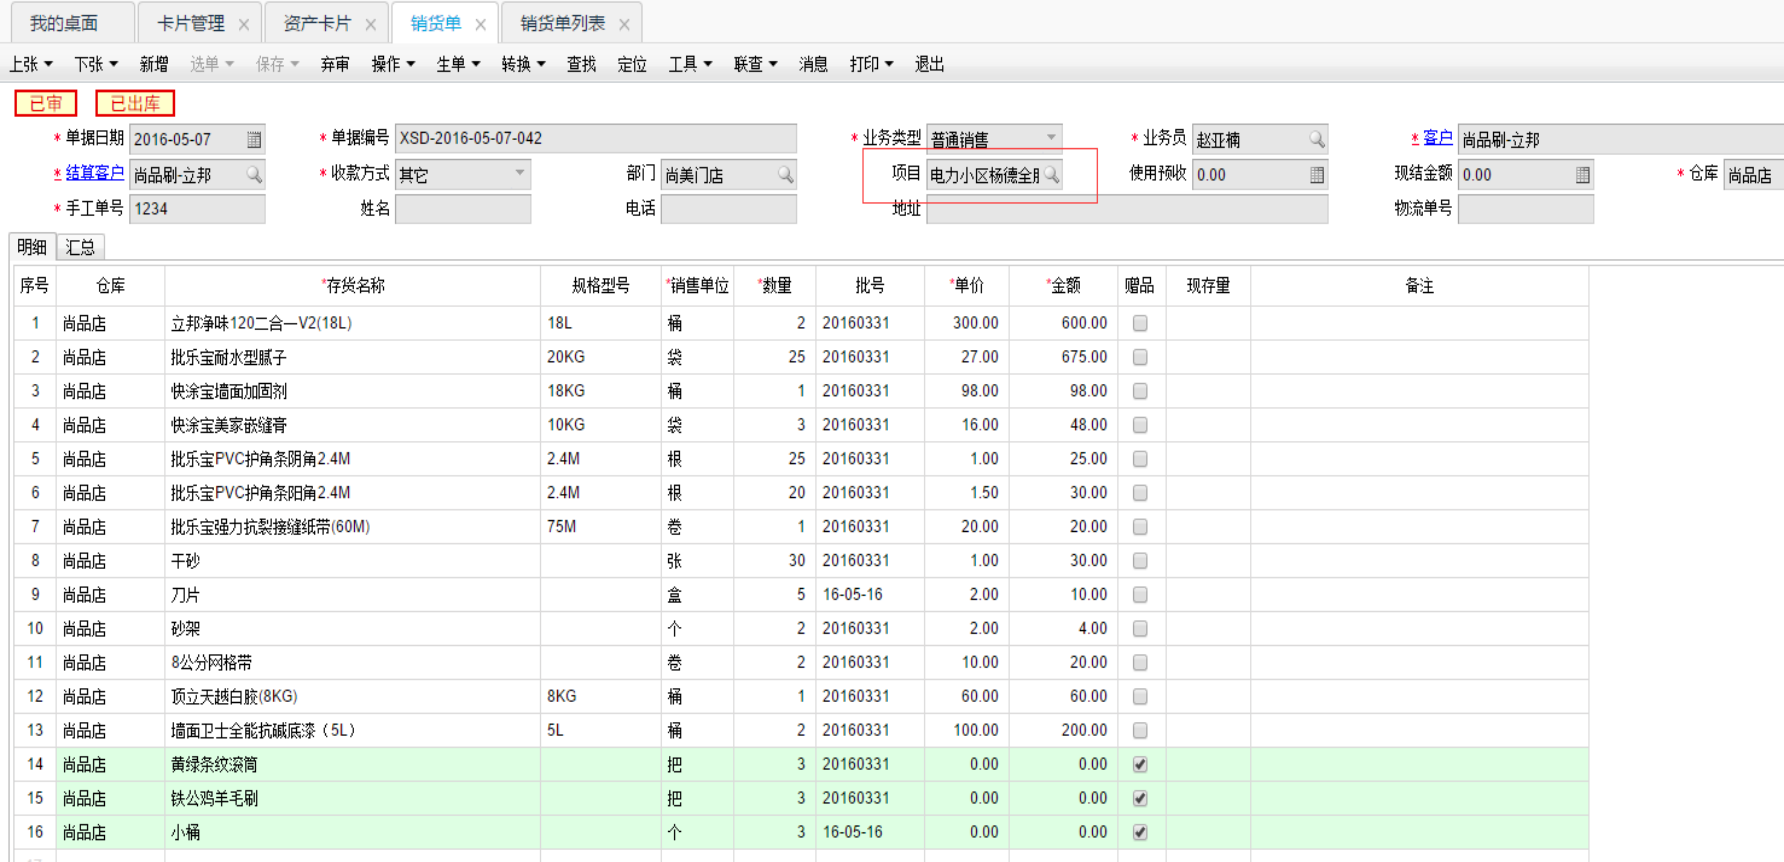Click the 存货名称 column header

[353, 286]
